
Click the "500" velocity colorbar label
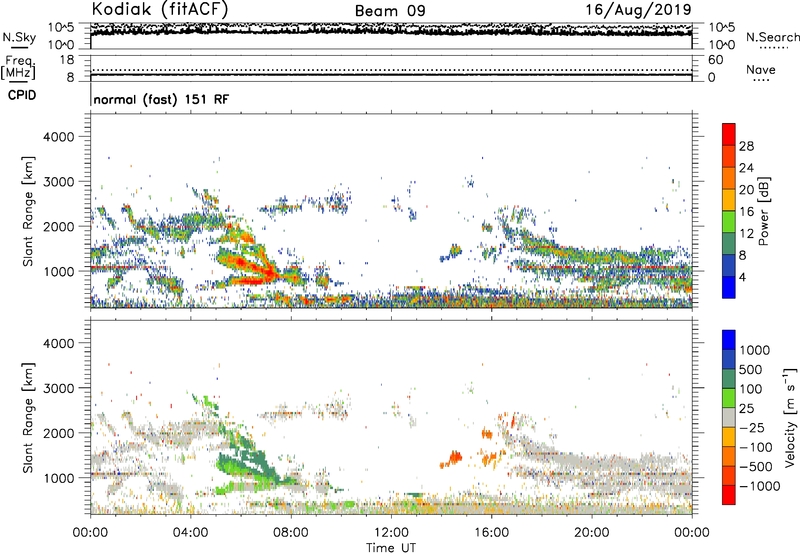tap(749, 370)
